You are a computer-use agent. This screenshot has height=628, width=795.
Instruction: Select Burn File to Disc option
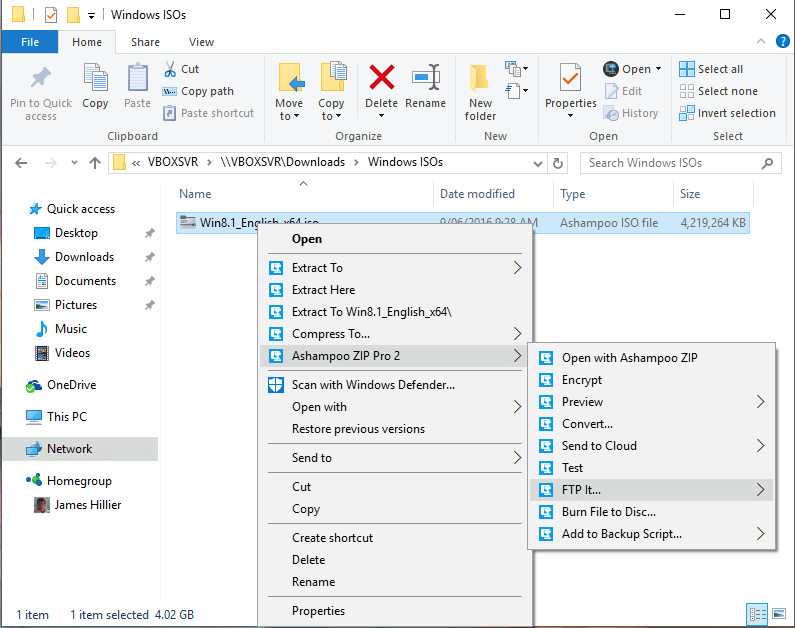(608, 512)
